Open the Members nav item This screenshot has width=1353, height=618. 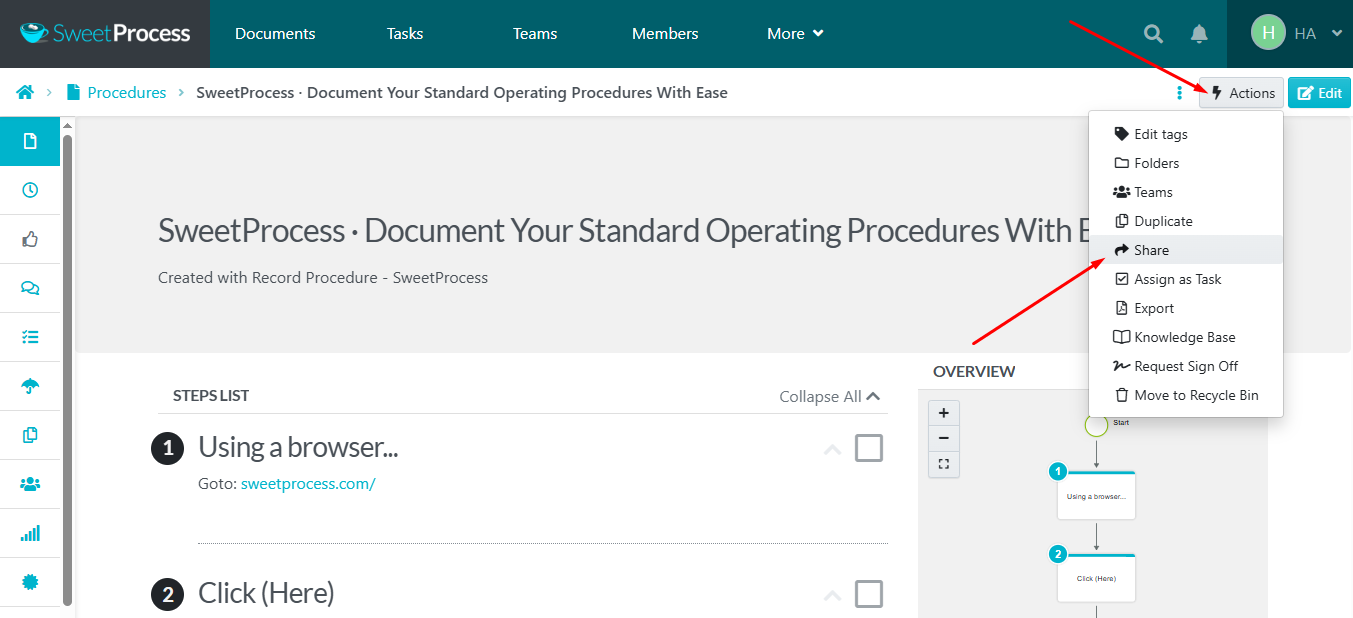point(665,34)
